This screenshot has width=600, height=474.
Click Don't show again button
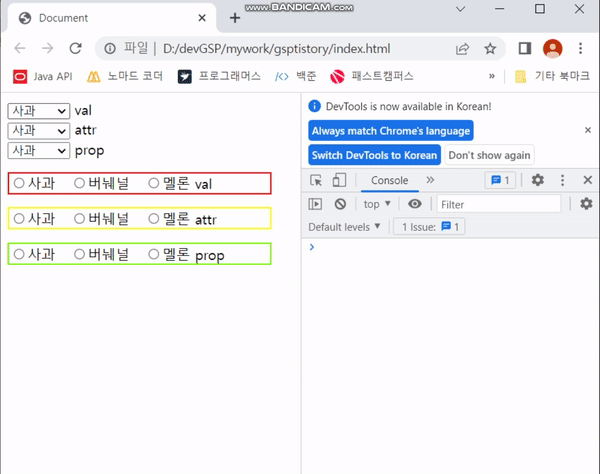(x=489, y=155)
